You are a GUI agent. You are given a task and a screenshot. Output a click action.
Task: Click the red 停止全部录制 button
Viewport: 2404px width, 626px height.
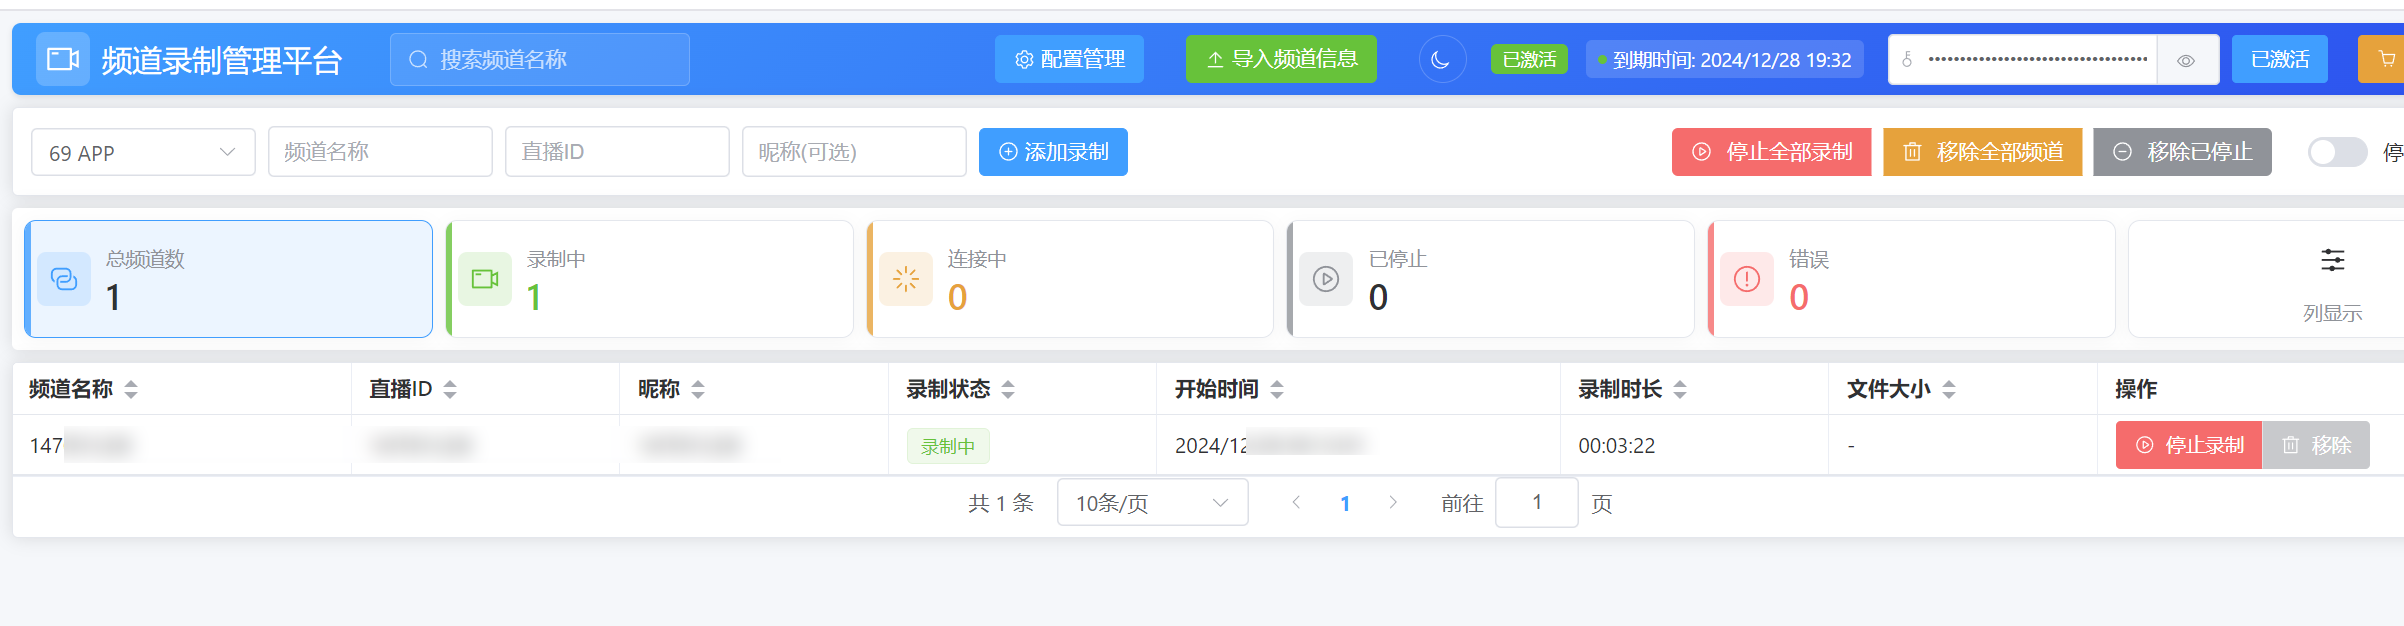point(1771,152)
